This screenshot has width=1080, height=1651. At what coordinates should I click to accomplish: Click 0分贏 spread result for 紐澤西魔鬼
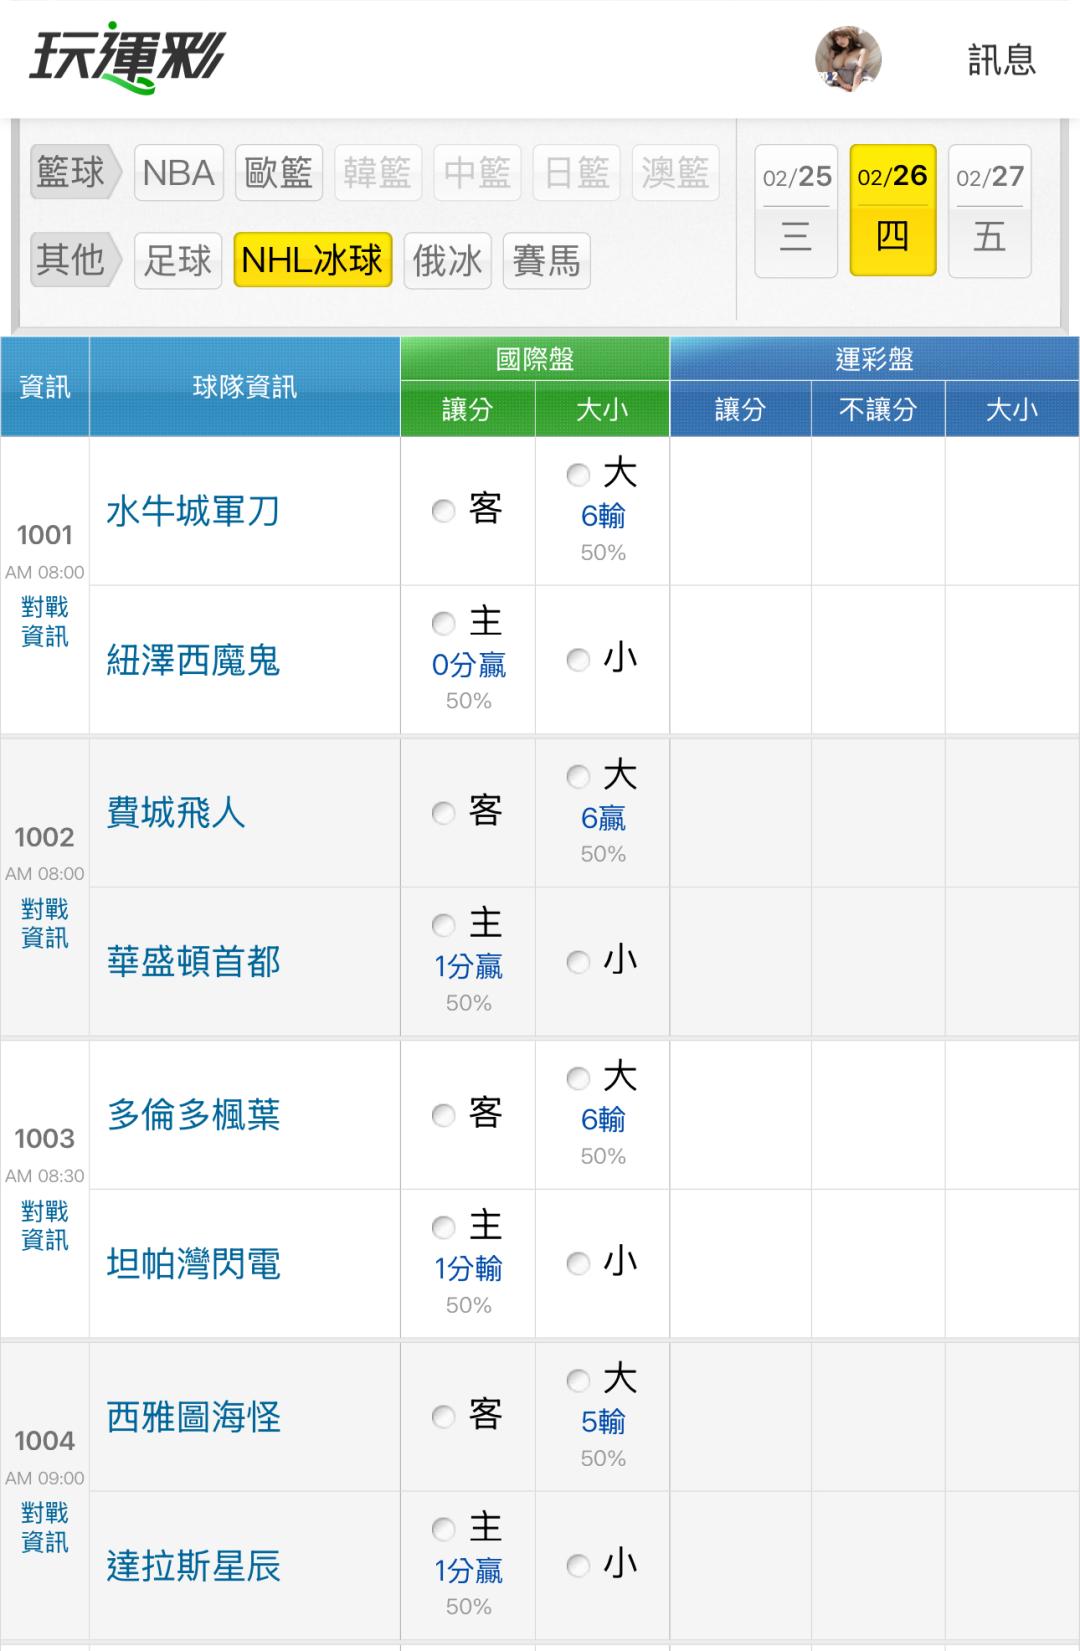468,665
